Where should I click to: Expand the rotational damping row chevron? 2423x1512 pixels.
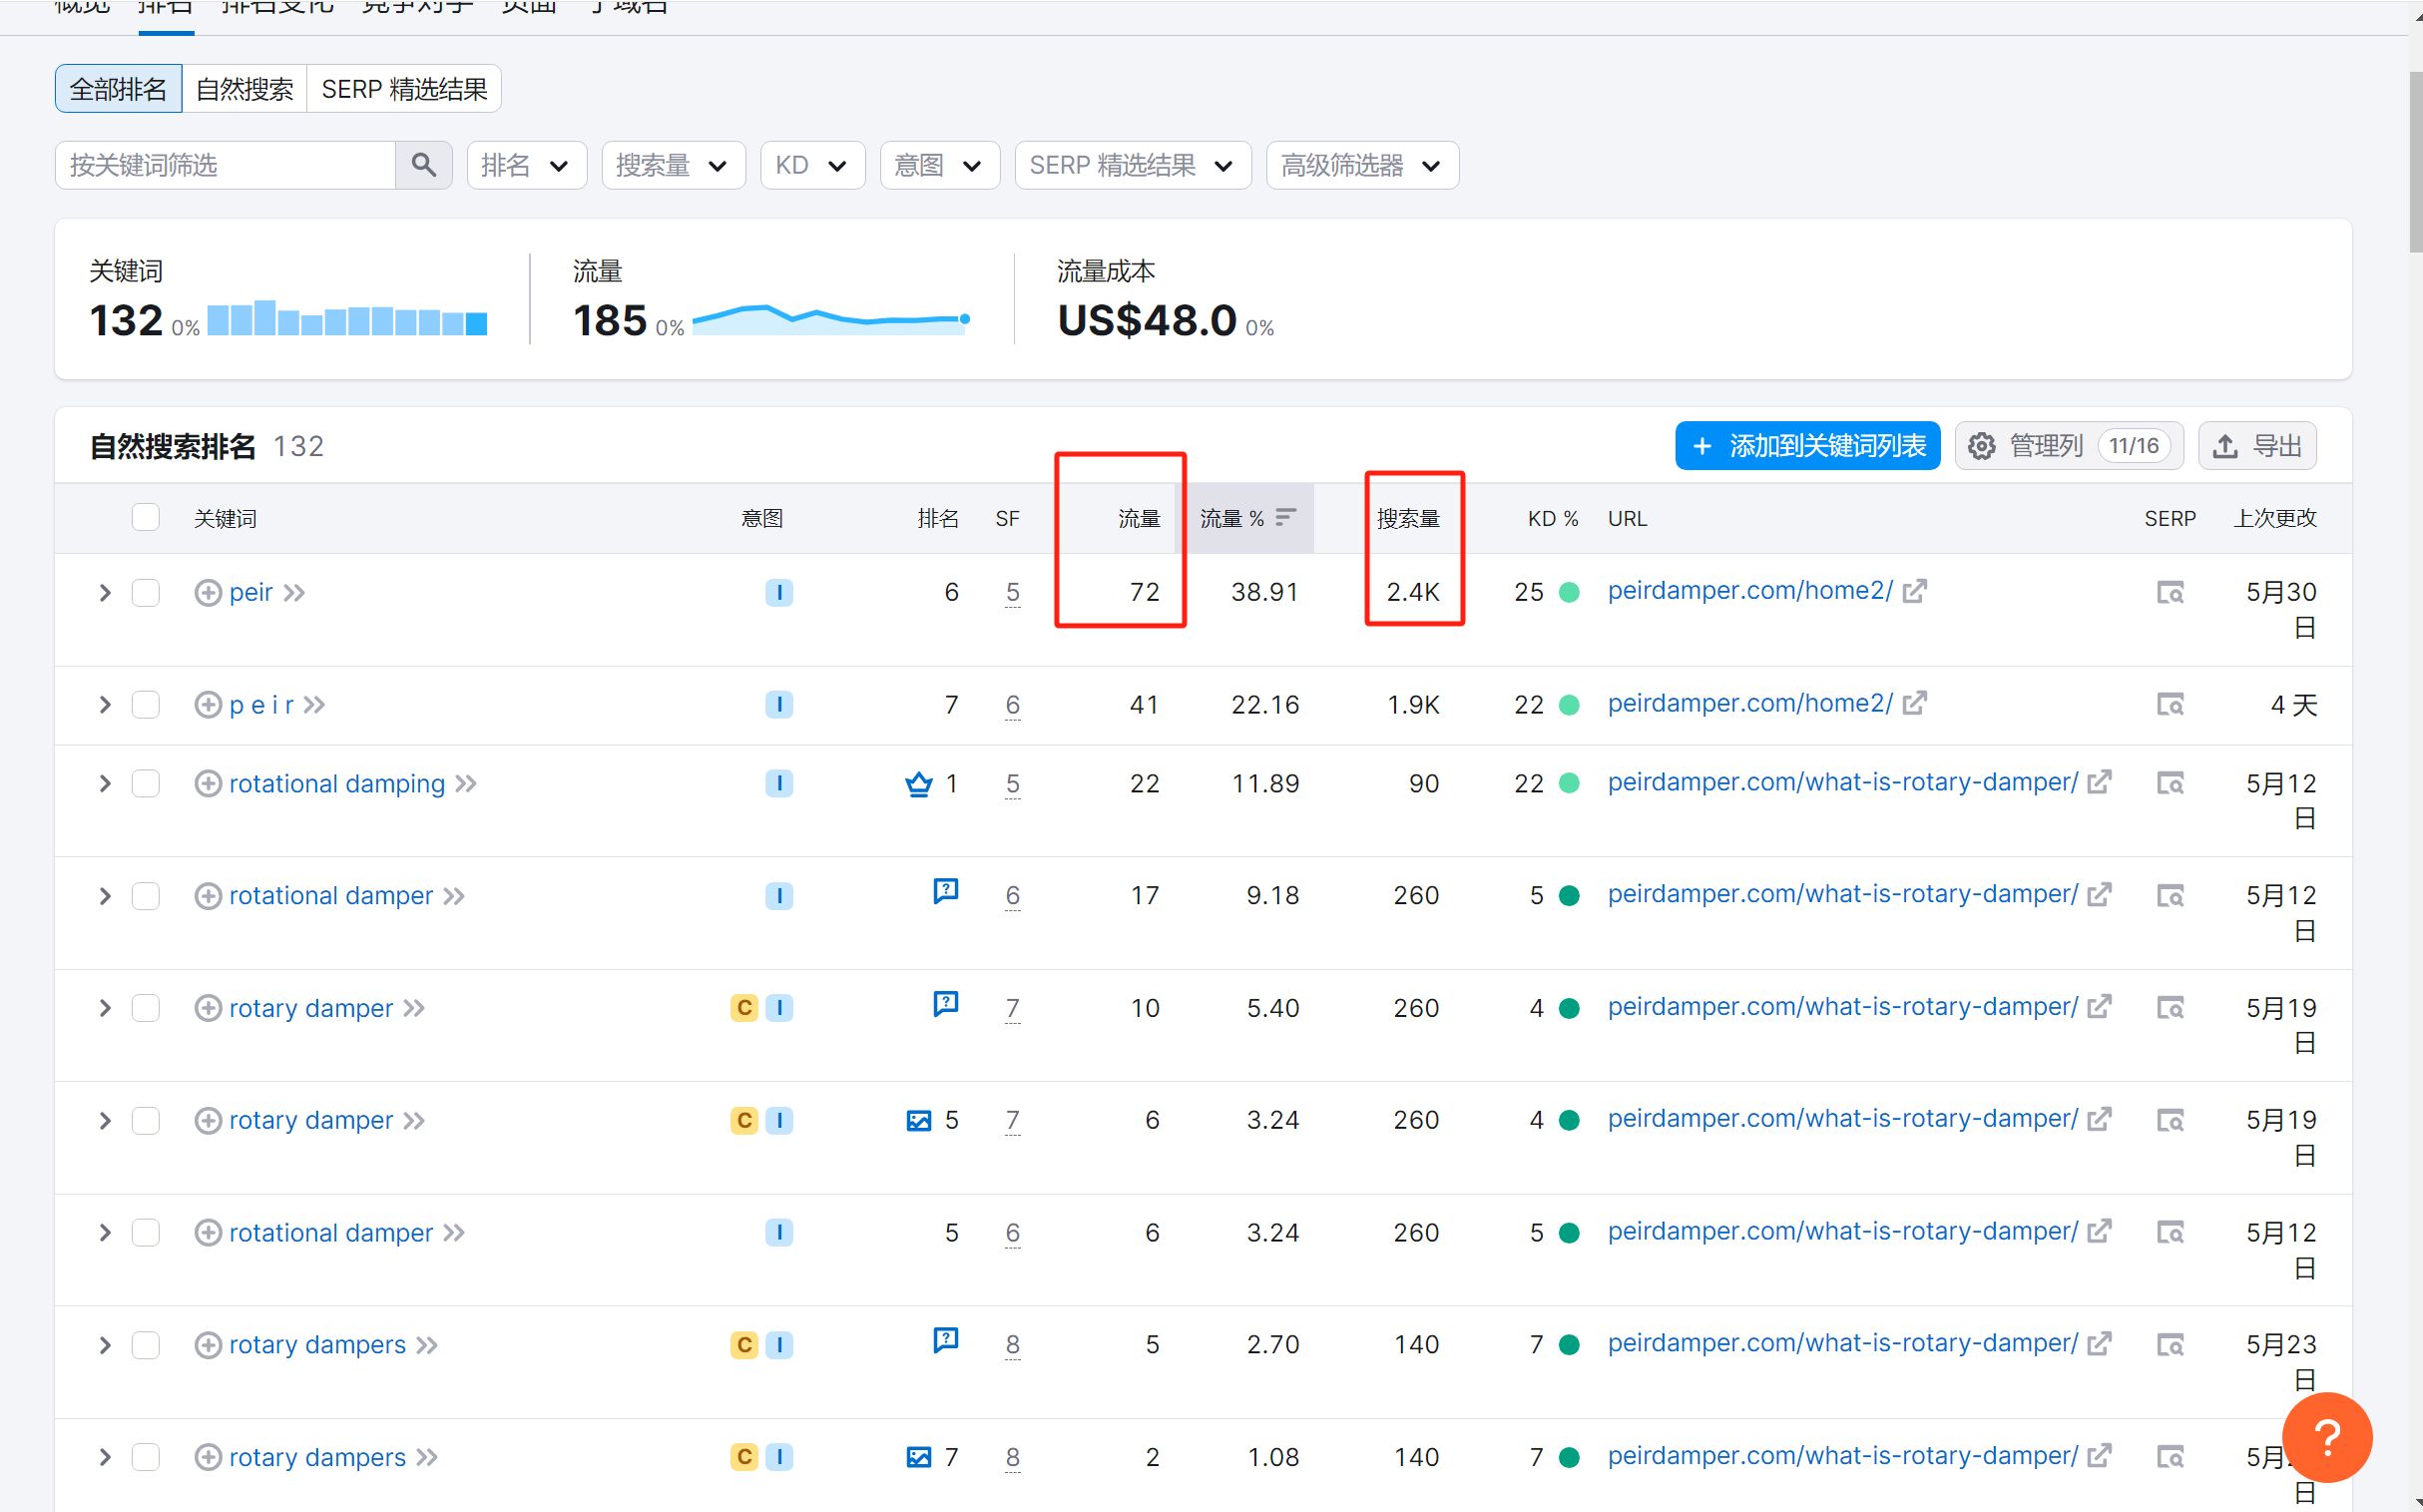pyautogui.click(x=105, y=784)
